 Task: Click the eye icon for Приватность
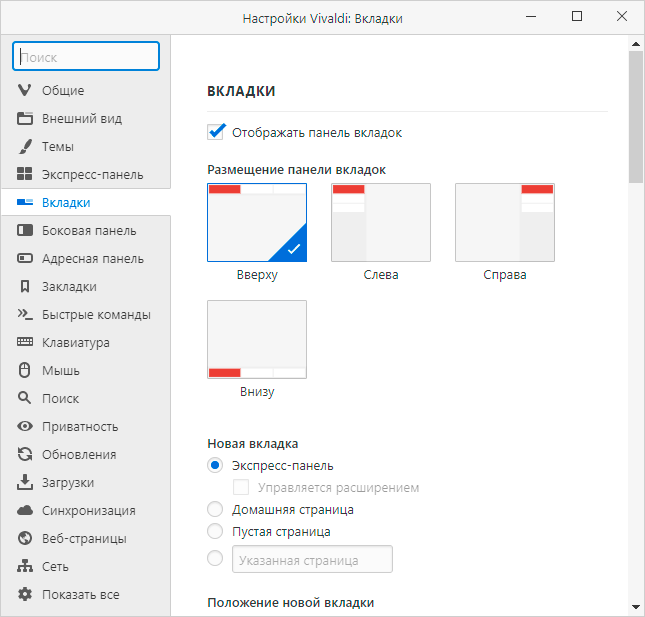25,426
